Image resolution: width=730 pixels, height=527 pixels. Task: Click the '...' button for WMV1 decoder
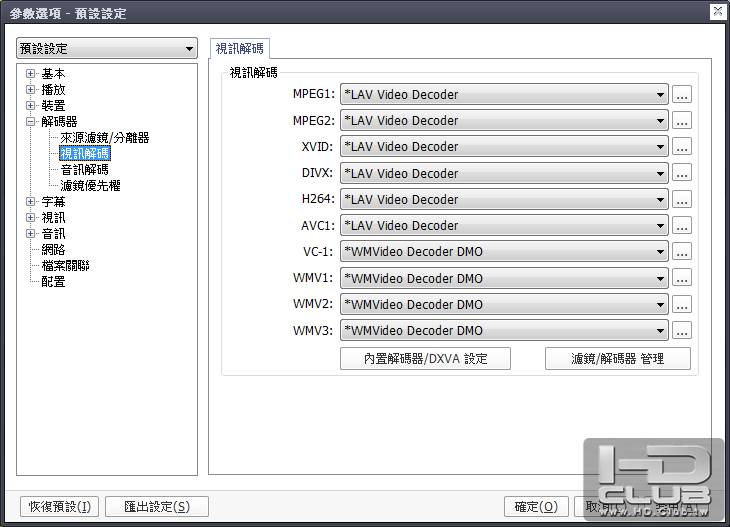[x=682, y=278]
